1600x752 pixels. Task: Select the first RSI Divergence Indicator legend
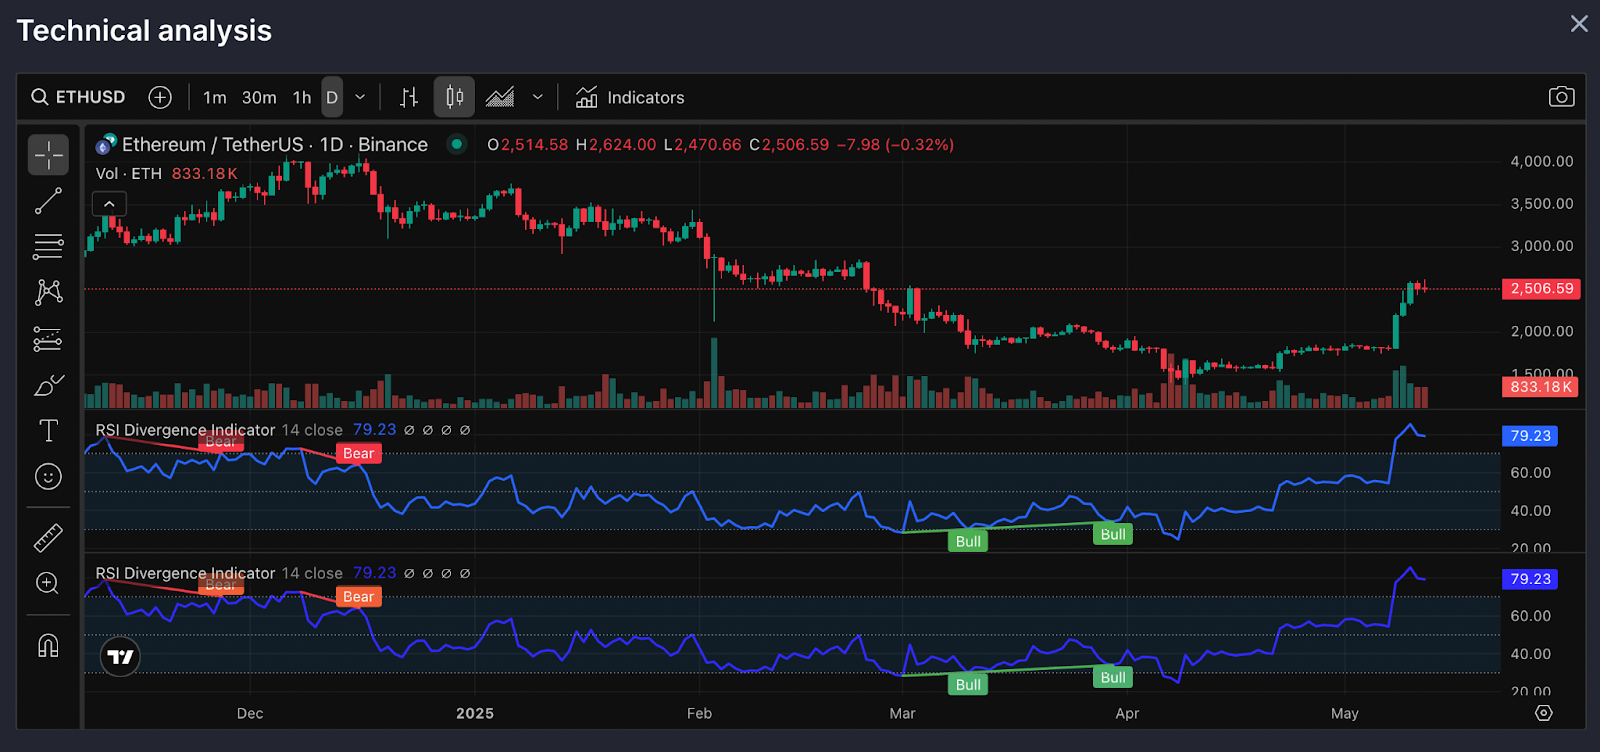(185, 430)
